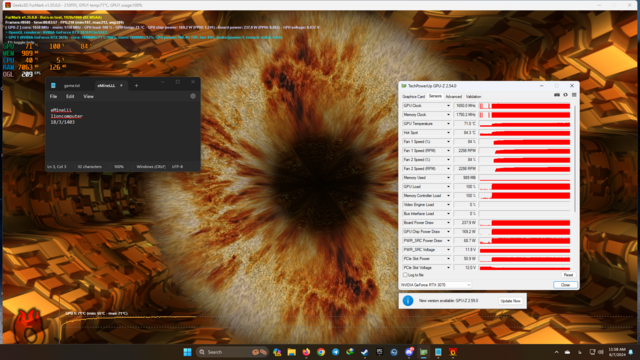Open File Explorer from the taskbar
Viewport: 640px width, 360px height.
coord(291,352)
